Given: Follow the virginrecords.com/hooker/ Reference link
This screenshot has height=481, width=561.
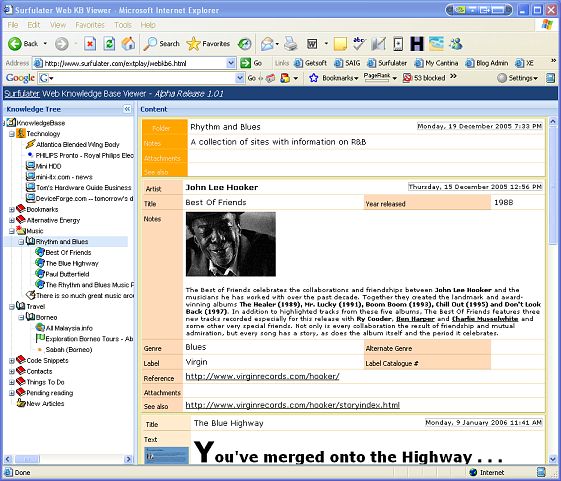Looking at the screenshot, I should [x=262, y=376].
